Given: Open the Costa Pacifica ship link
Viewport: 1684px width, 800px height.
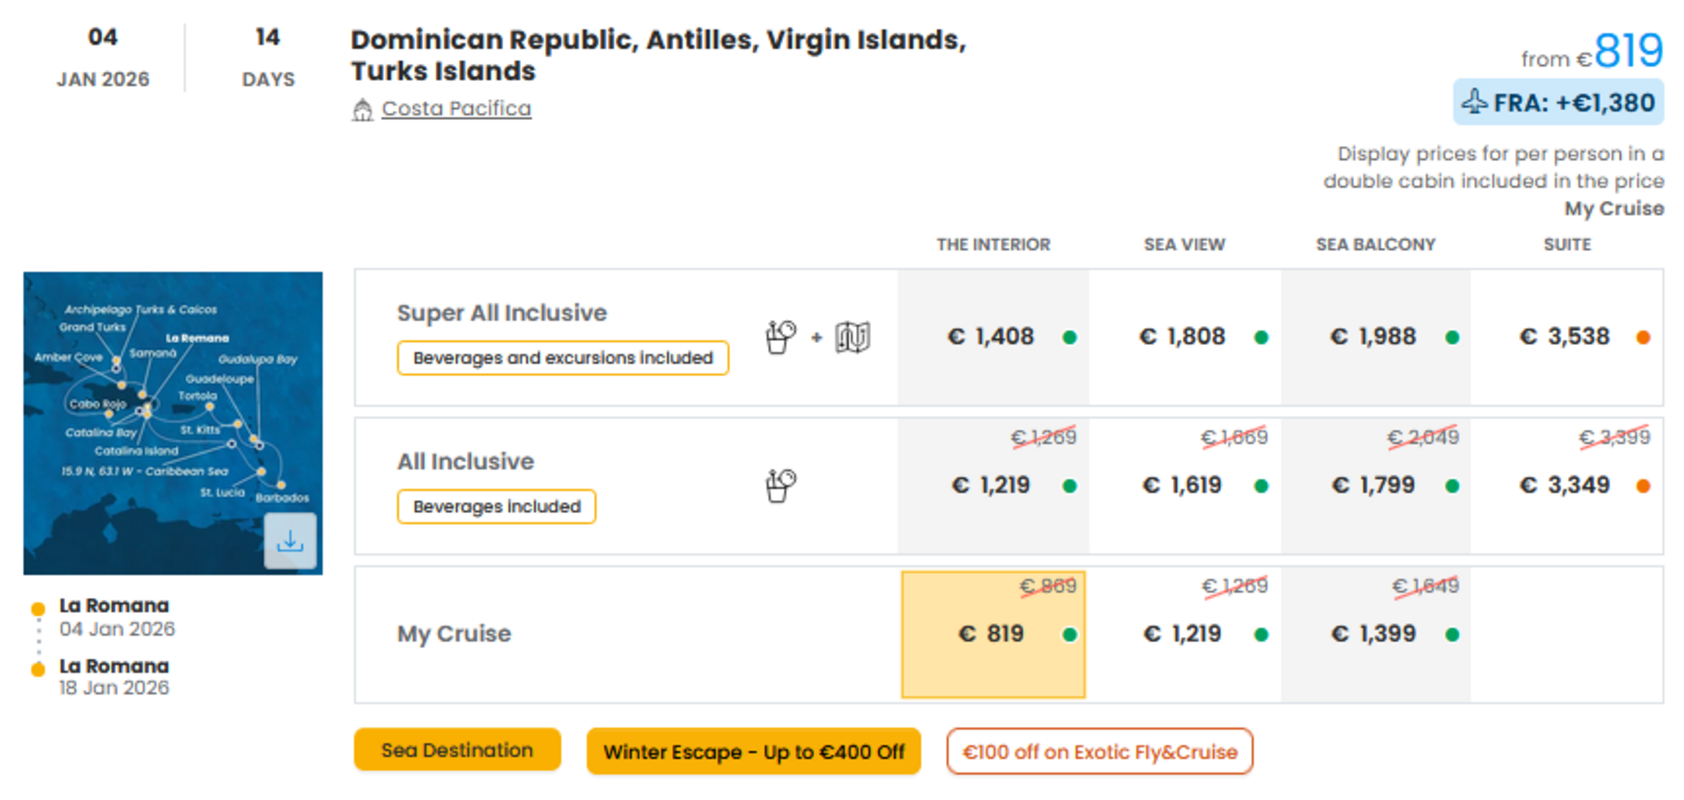Looking at the screenshot, I should click(x=456, y=108).
